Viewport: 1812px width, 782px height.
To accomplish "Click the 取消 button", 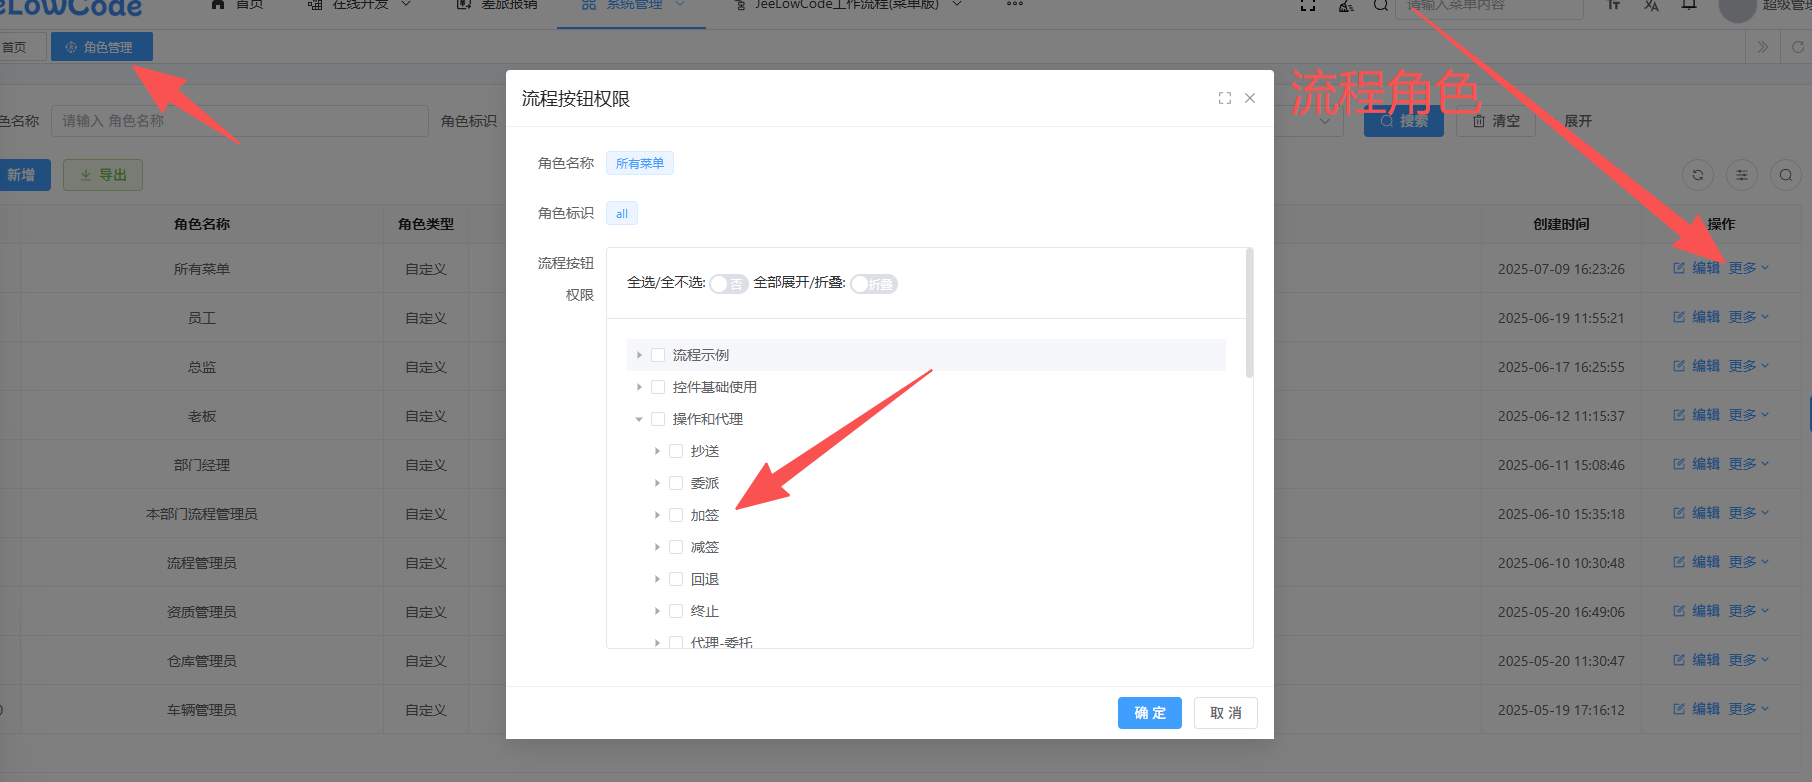I will coord(1225,713).
